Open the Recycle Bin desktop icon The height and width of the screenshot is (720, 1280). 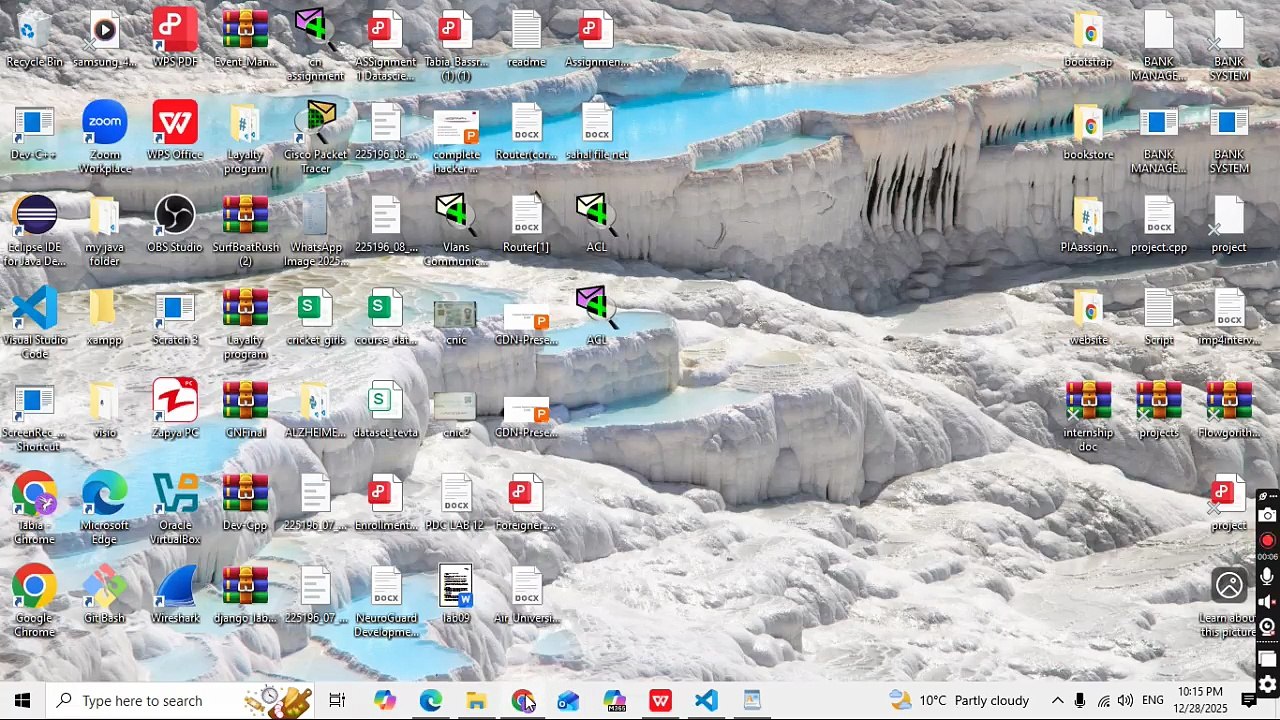pyautogui.click(x=34, y=40)
